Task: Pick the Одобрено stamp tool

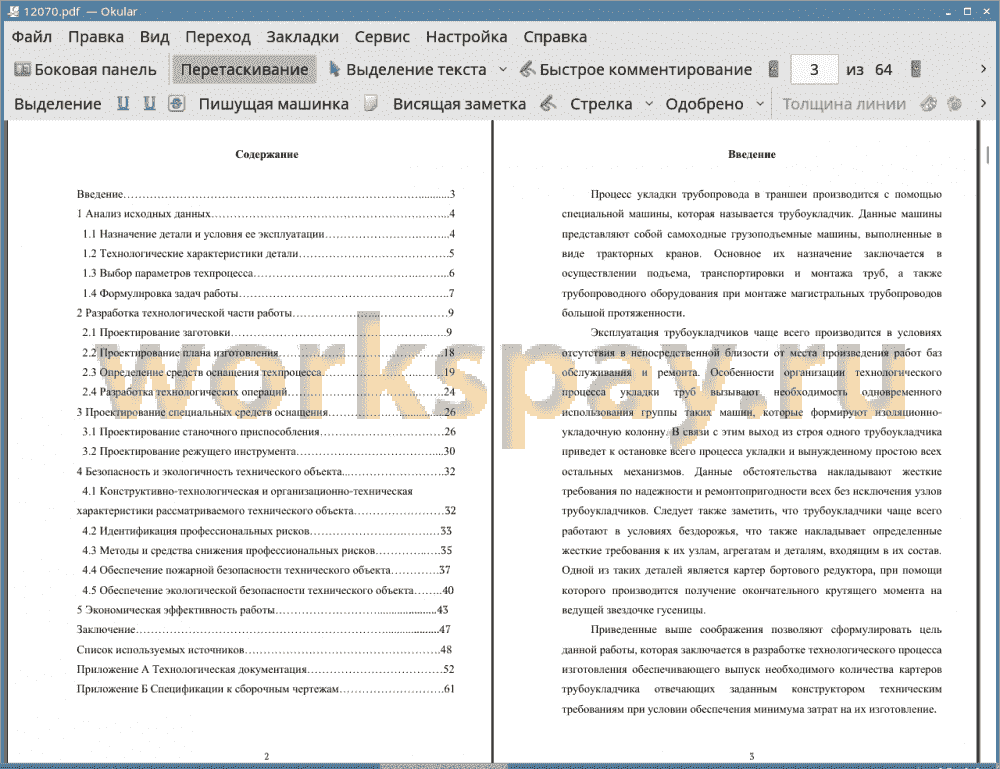Action: coord(704,104)
